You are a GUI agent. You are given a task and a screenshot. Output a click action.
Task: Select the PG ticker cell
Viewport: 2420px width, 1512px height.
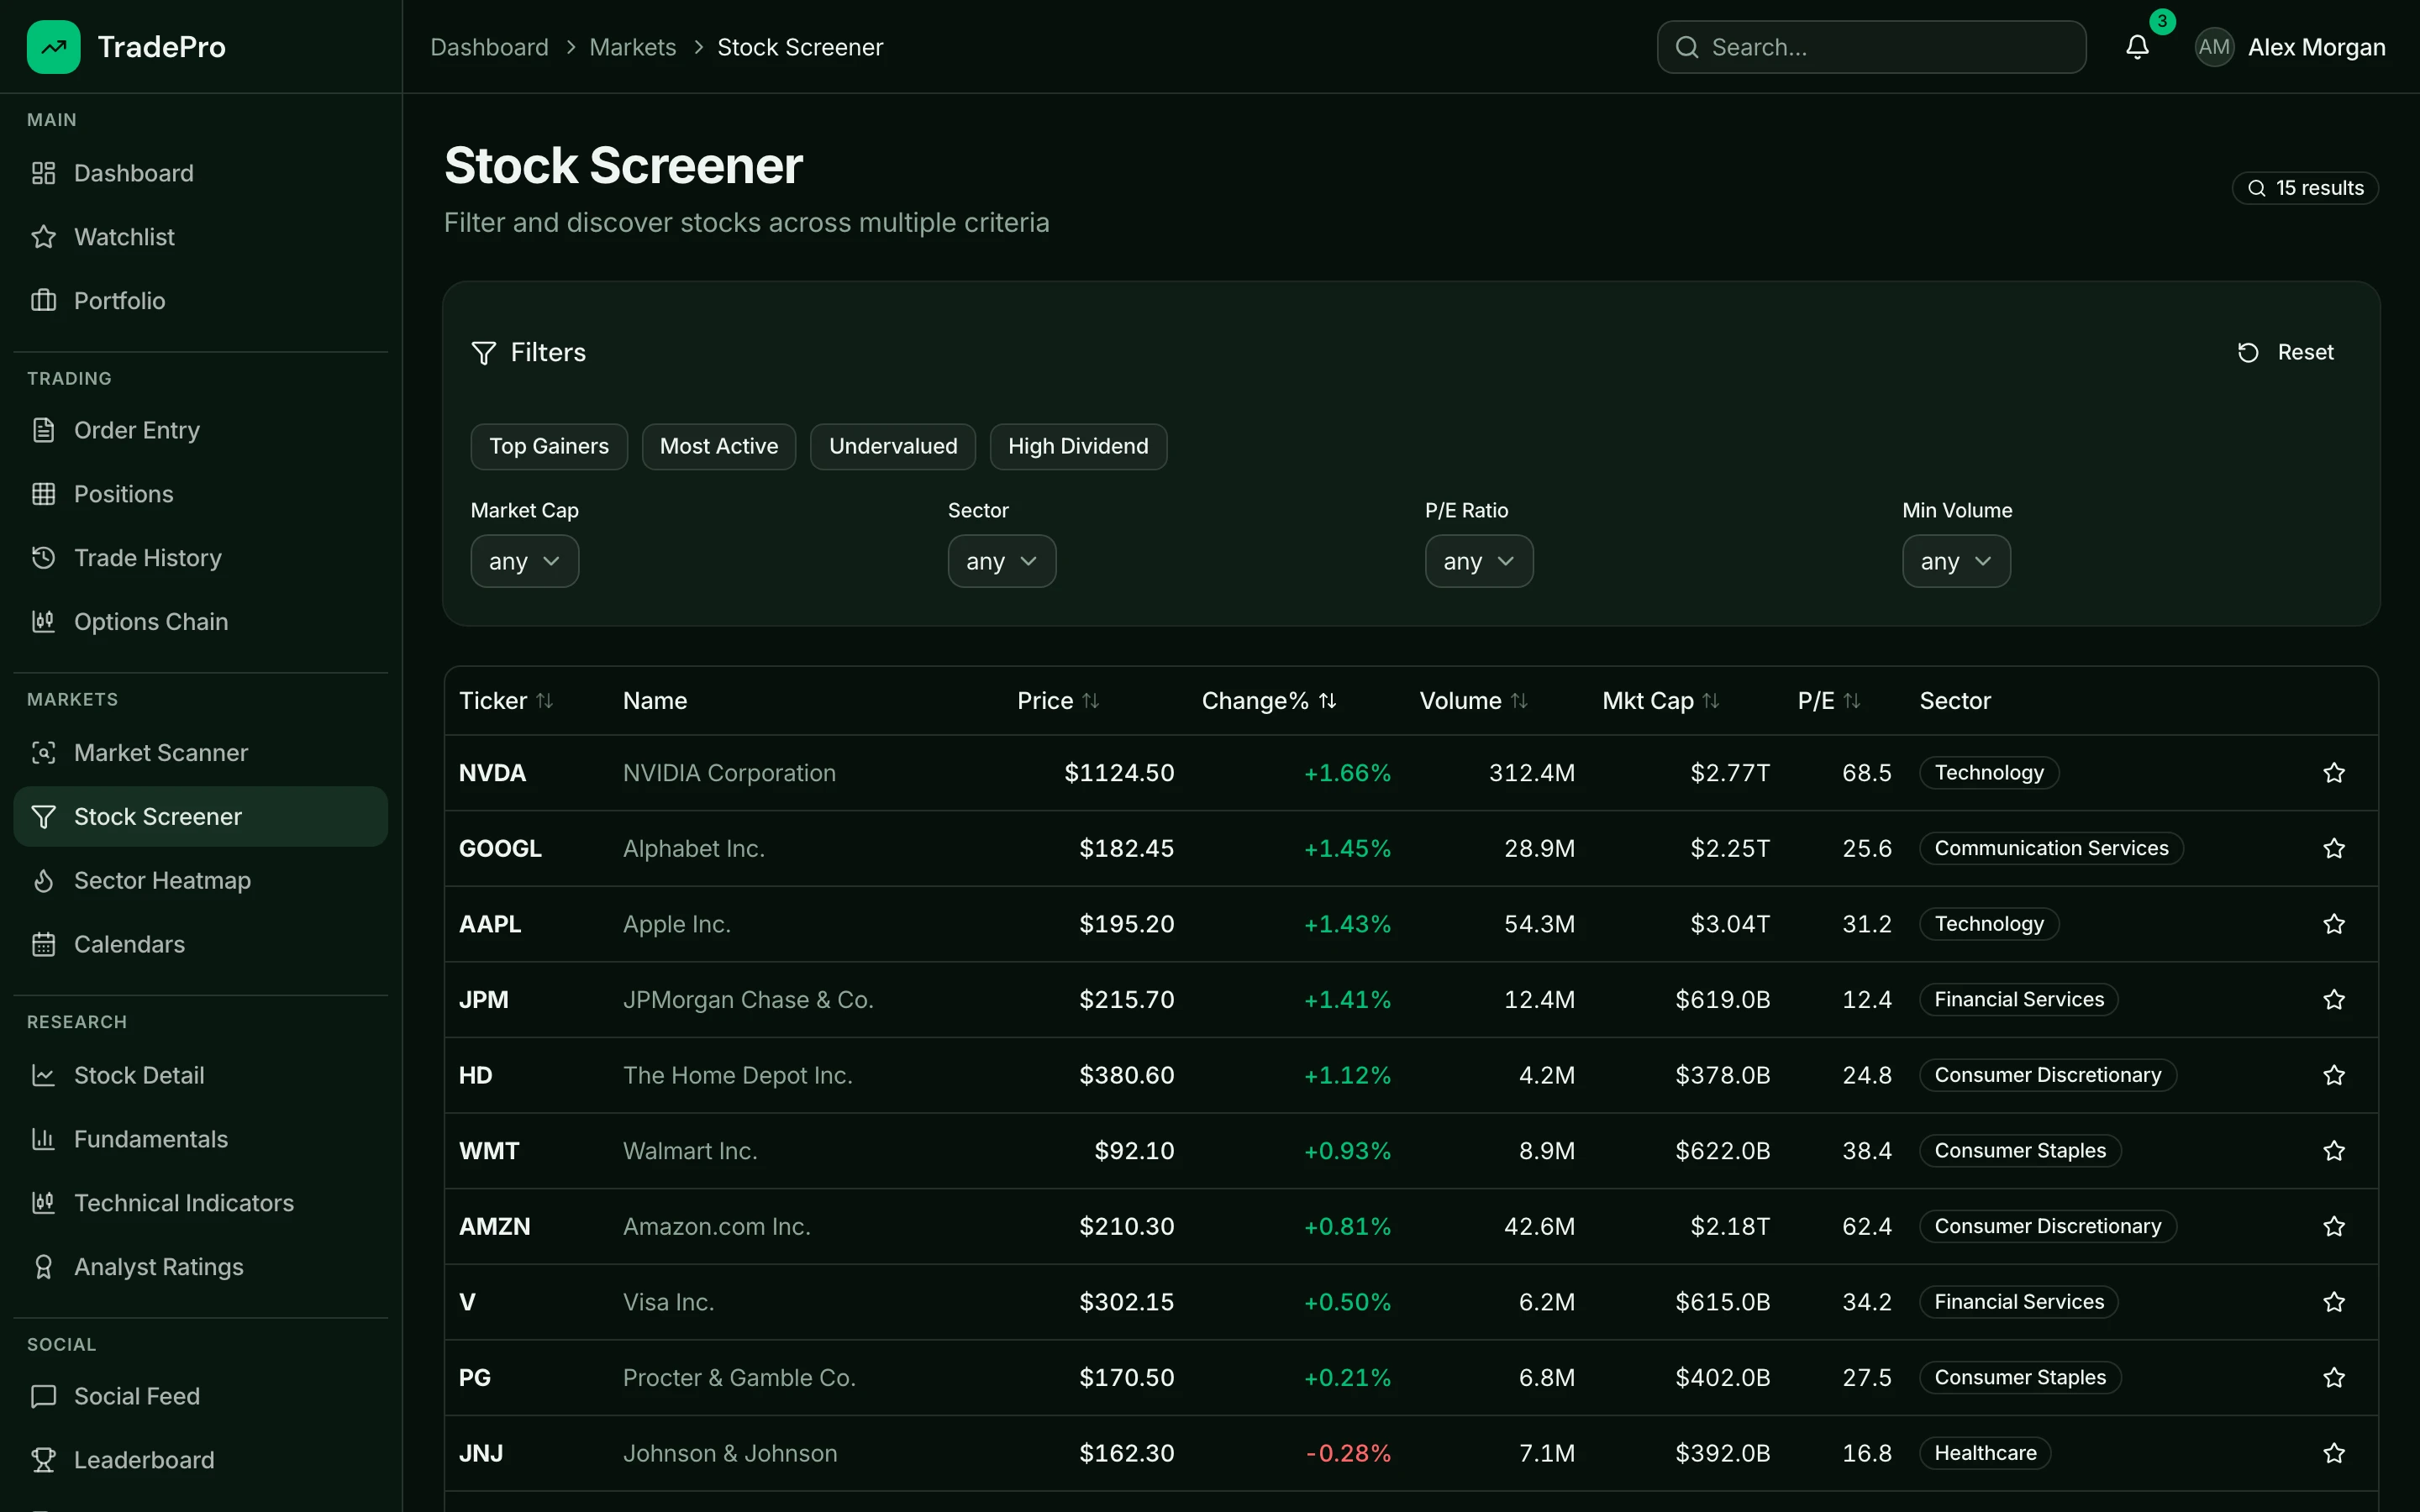coord(475,1378)
